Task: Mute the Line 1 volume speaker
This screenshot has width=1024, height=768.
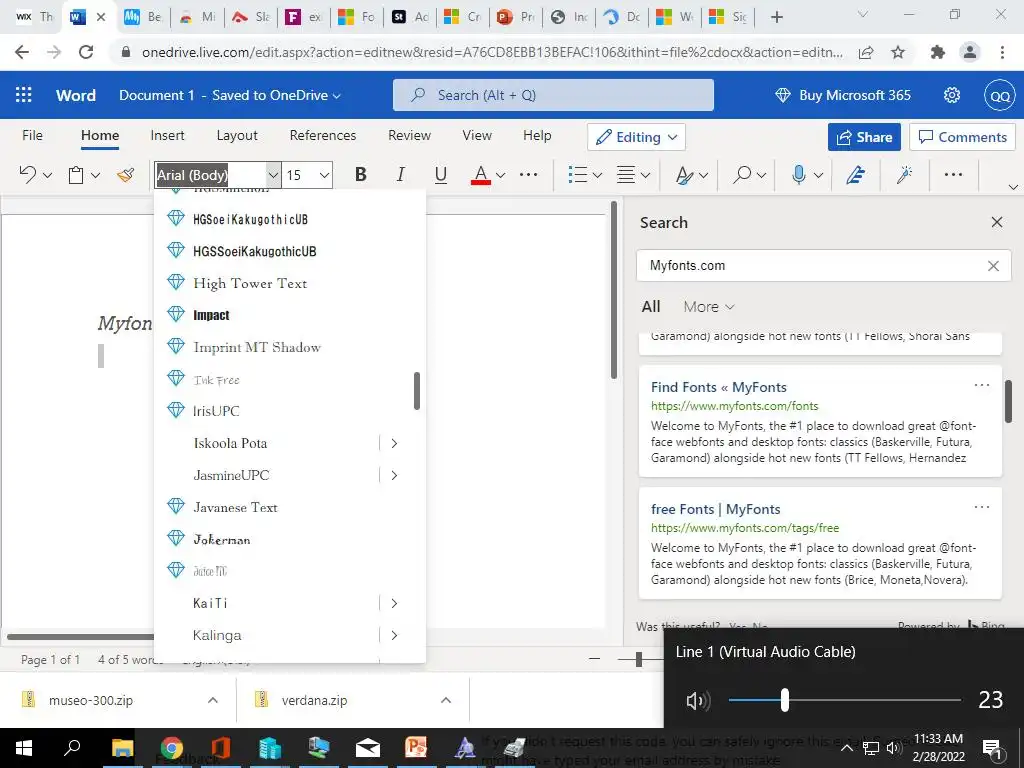Action: point(697,701)
